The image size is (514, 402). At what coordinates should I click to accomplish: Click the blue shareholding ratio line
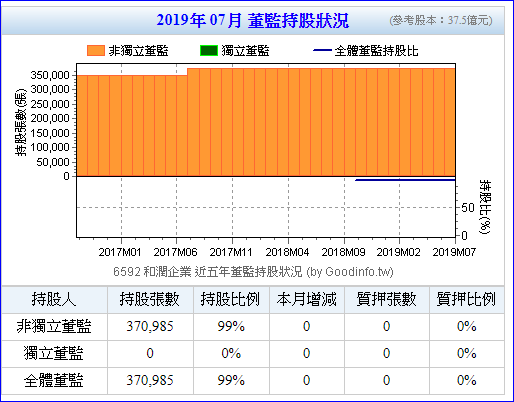coord(405,180)
